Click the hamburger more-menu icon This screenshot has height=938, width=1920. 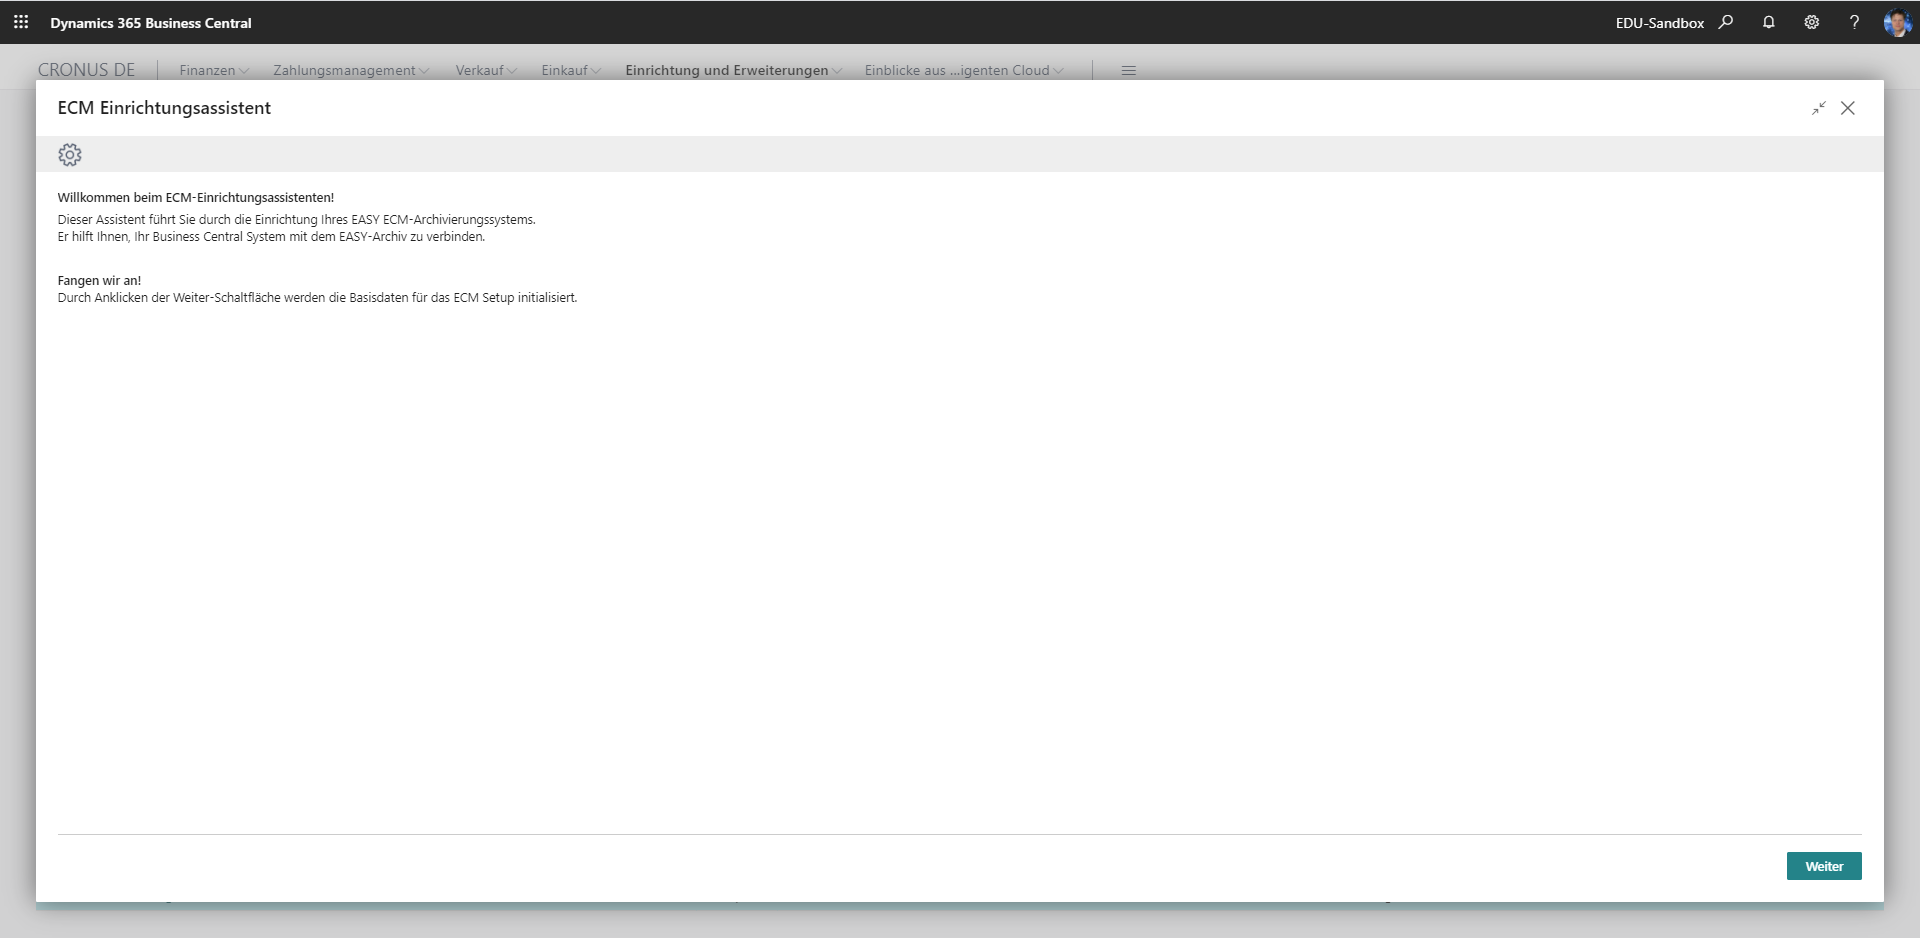click(1129, 71)
